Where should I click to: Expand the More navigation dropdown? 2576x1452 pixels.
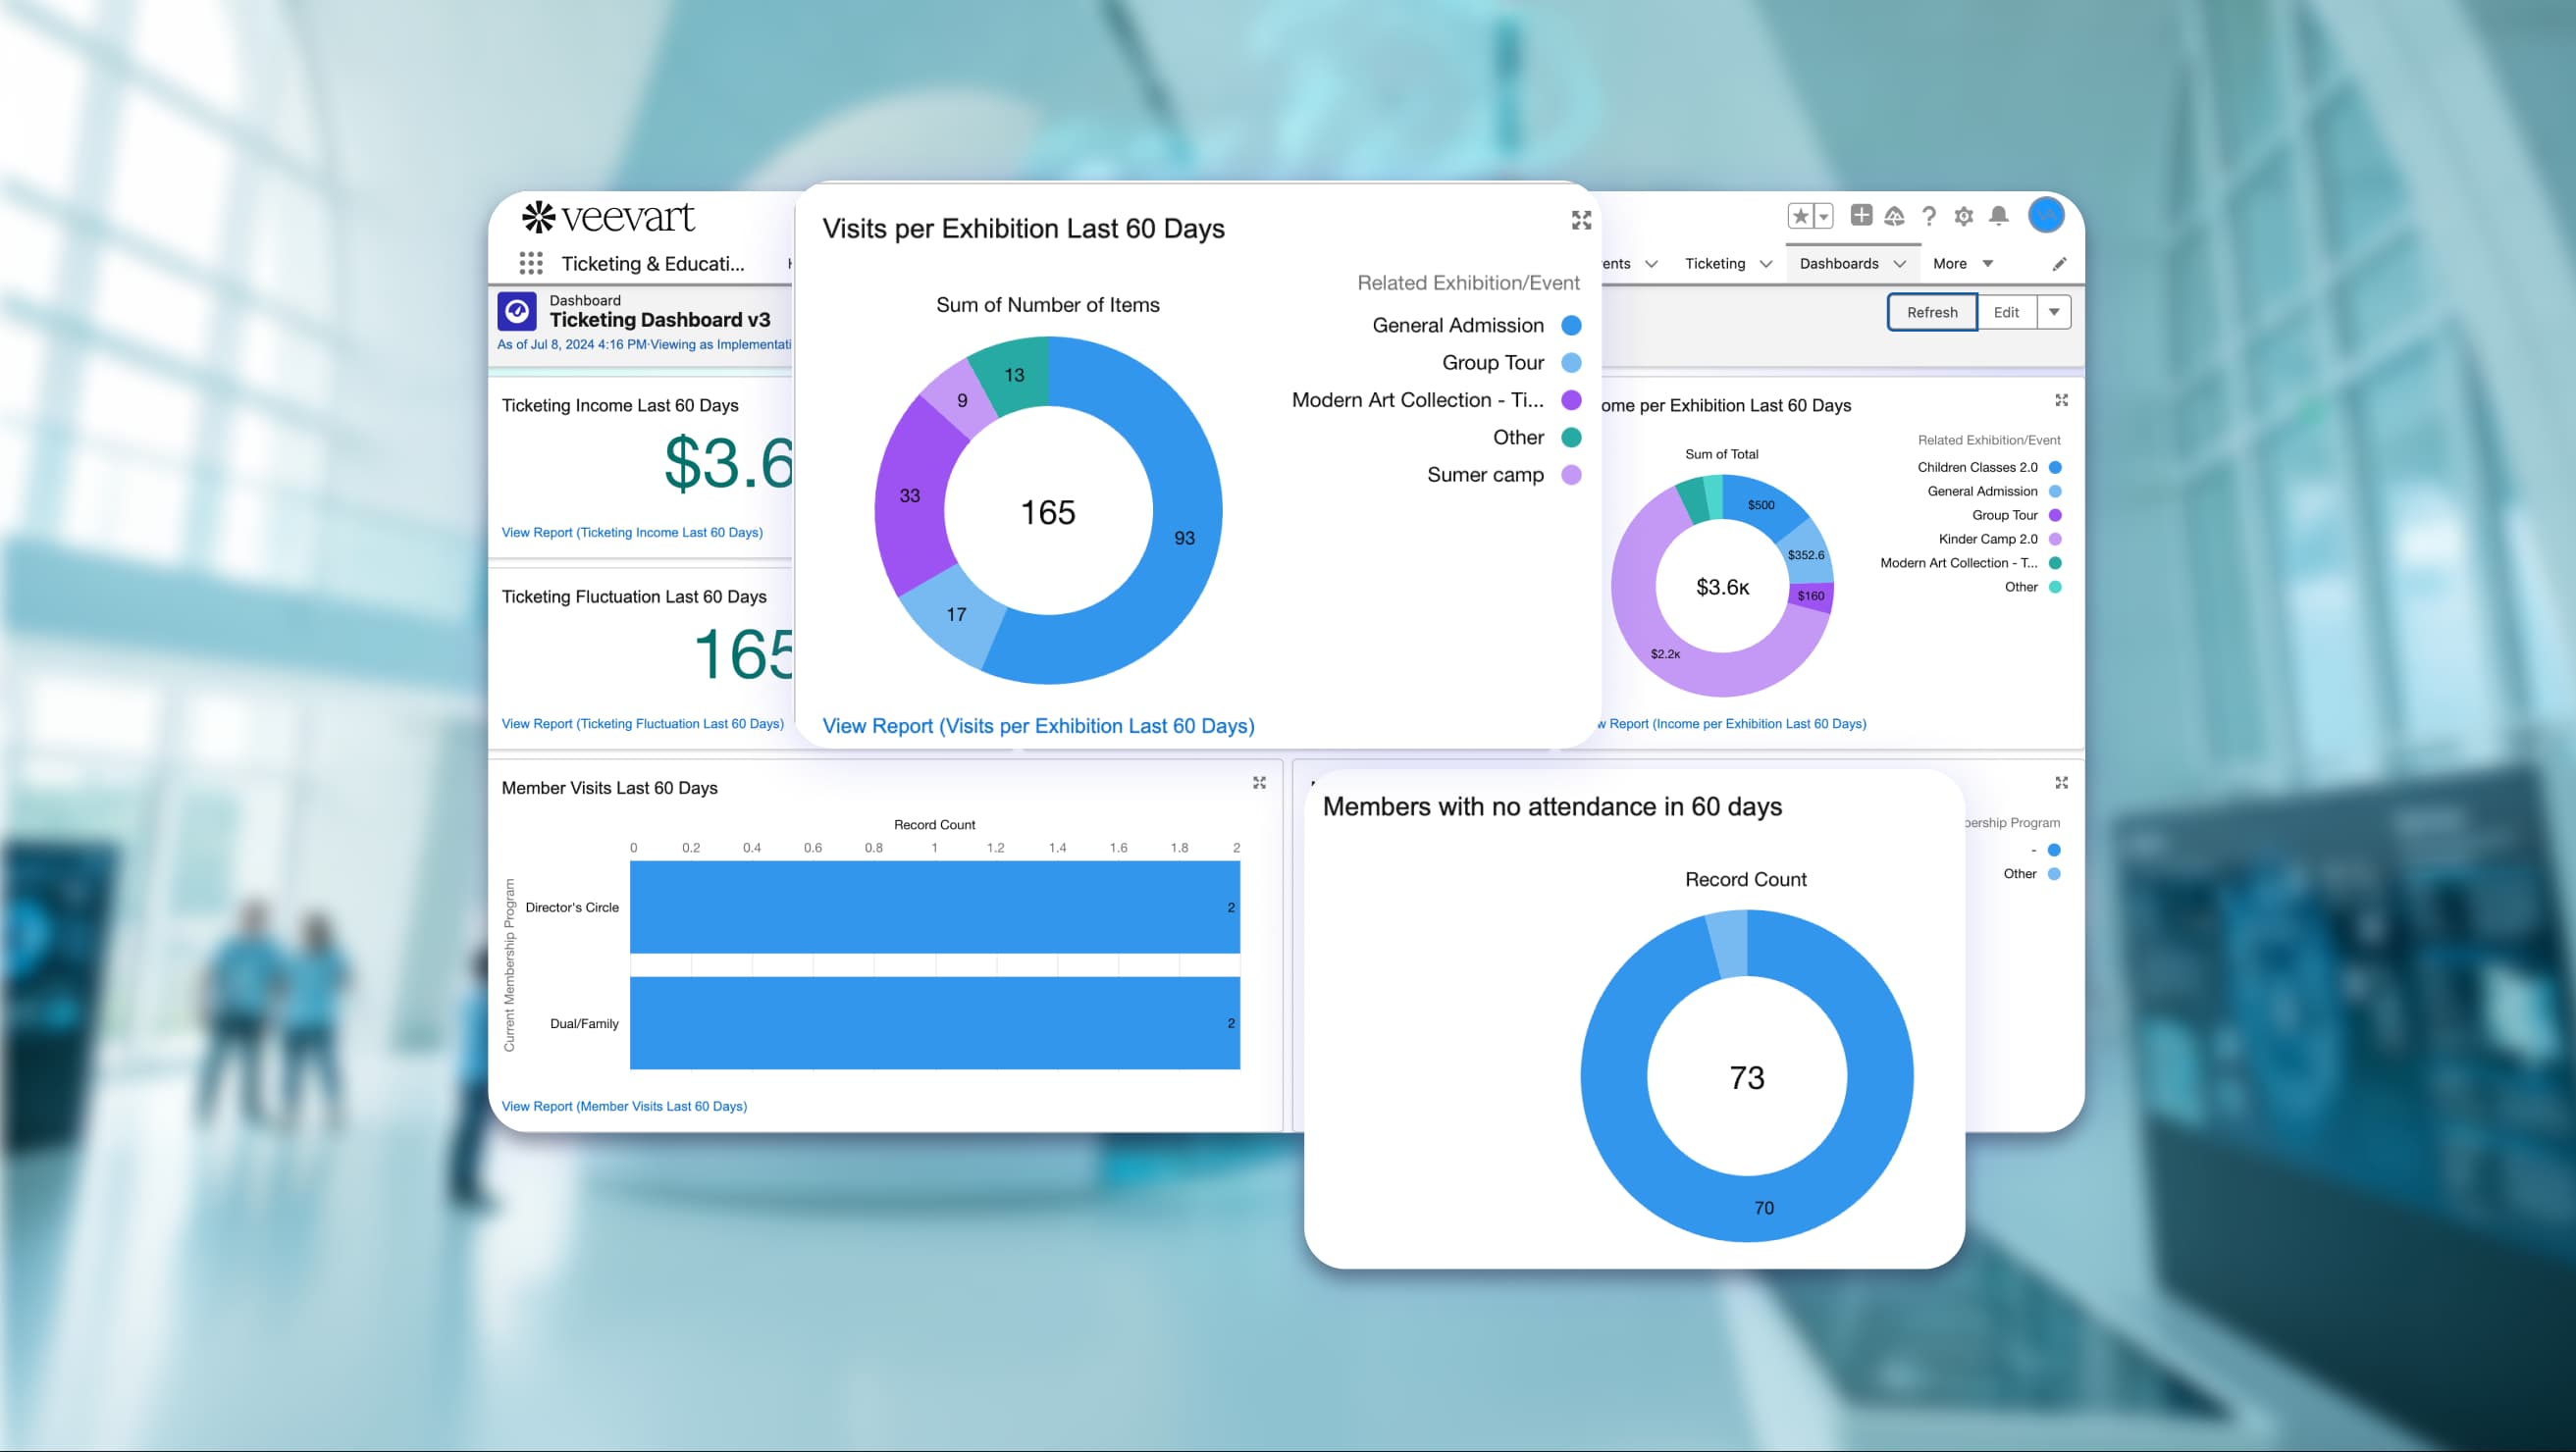[x=1987, y=263]
